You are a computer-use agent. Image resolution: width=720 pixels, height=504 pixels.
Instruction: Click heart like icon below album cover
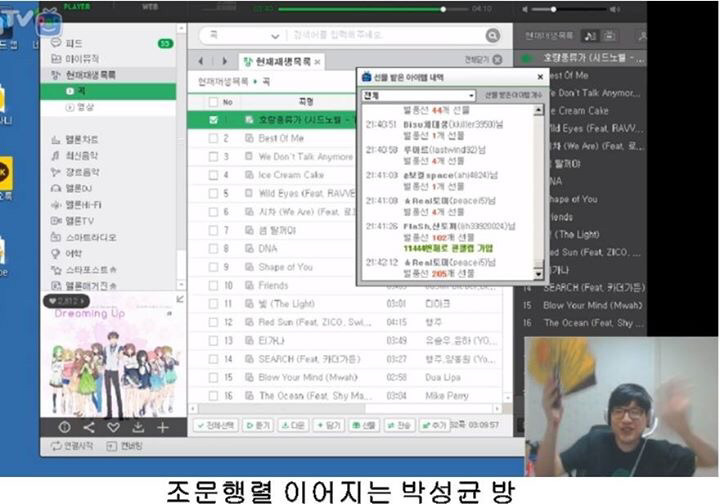[x=113, y=427]
